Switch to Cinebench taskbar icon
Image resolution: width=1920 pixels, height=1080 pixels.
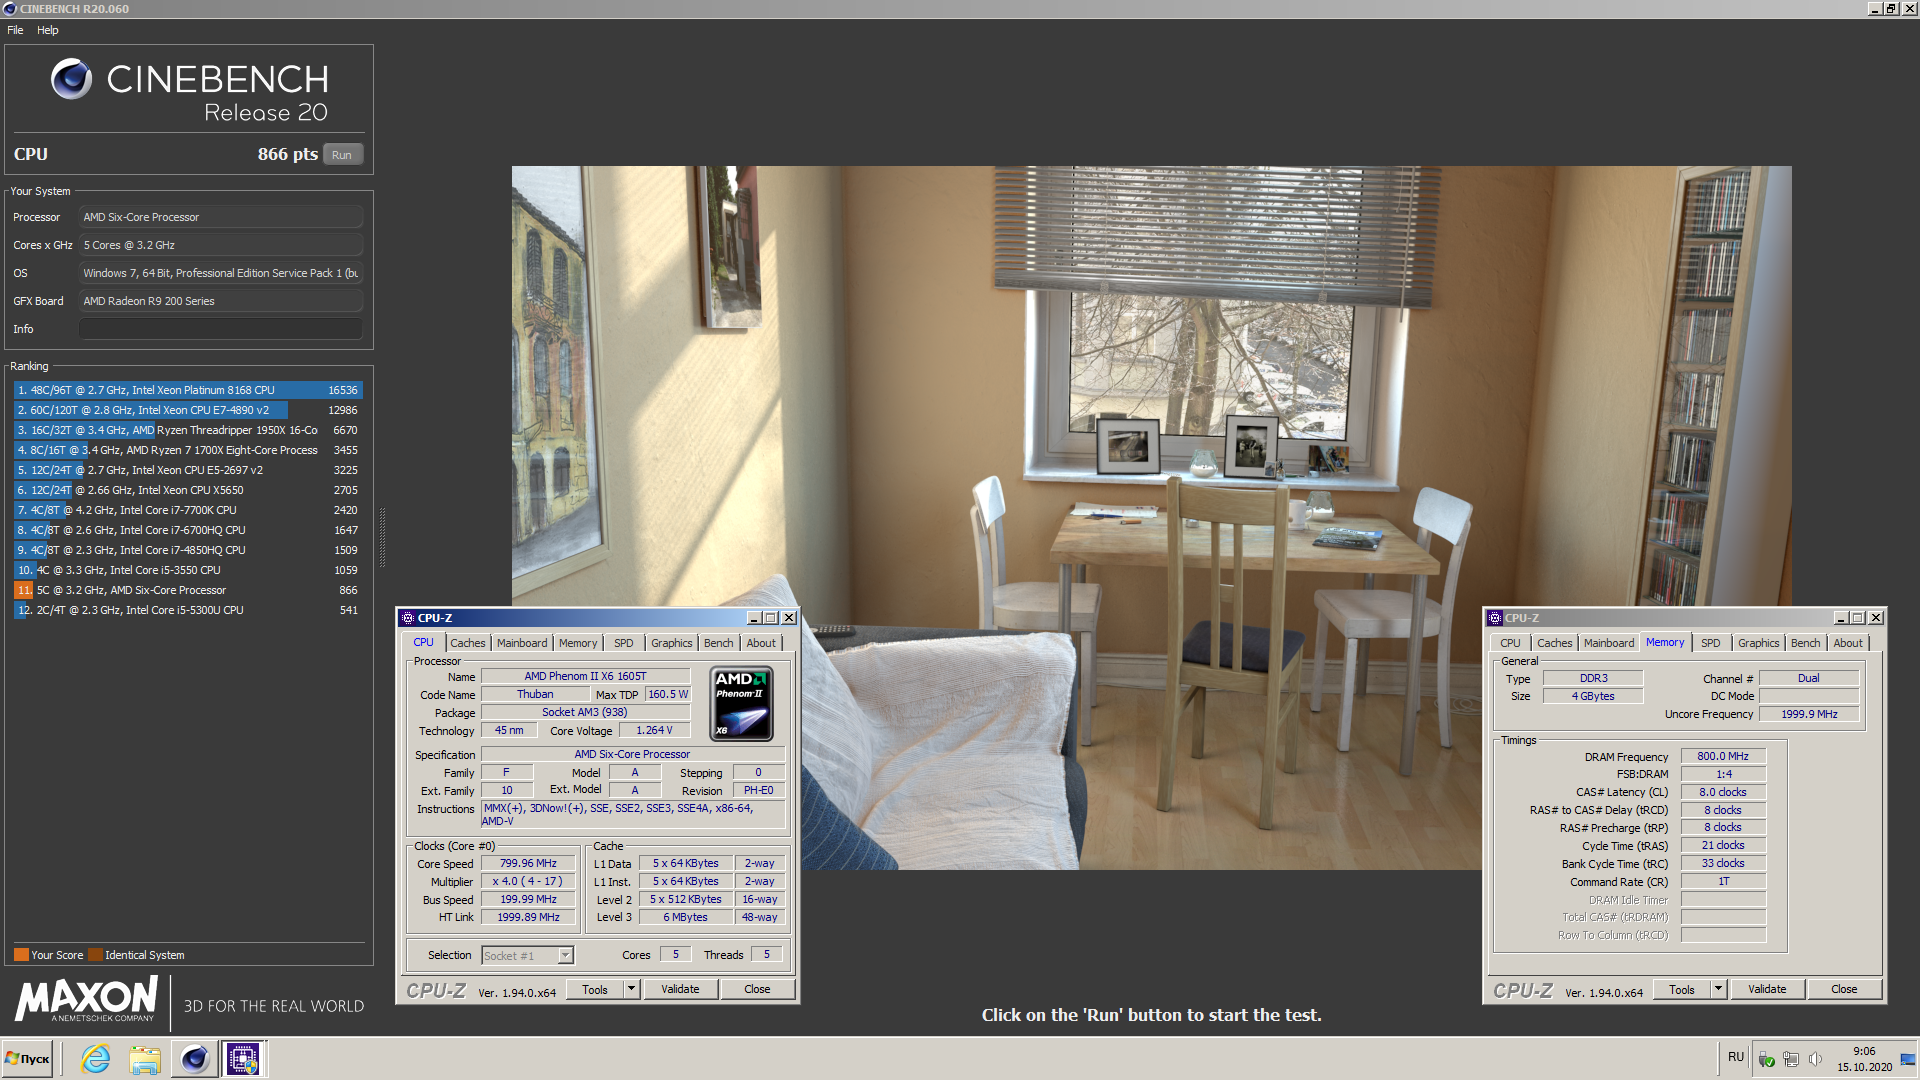pos(194,1059)
